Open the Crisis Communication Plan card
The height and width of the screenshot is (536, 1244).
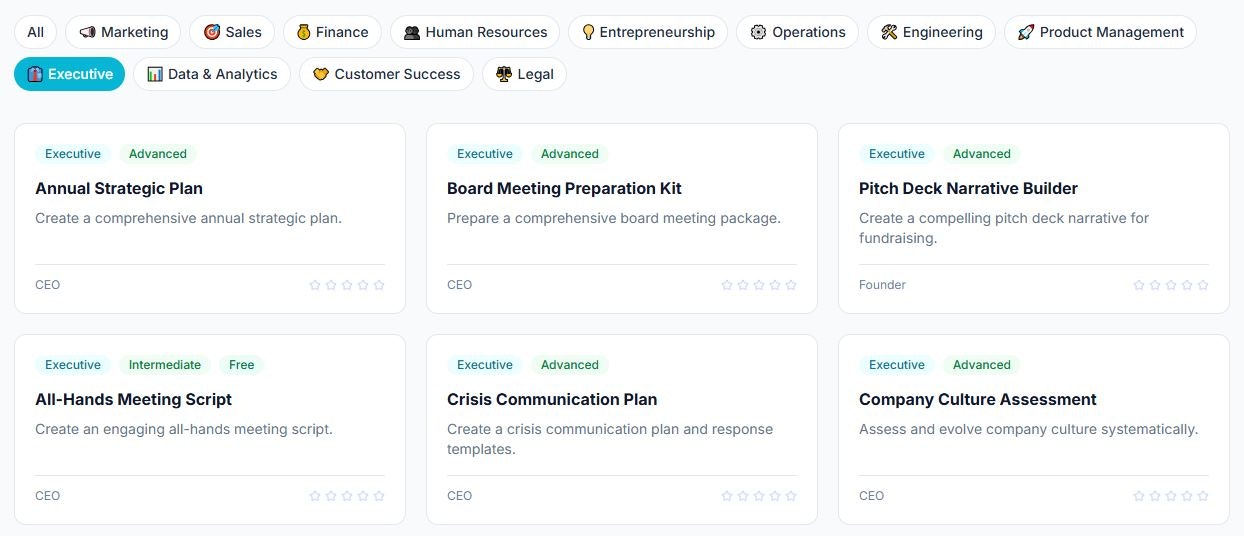[x=552, y=399]
